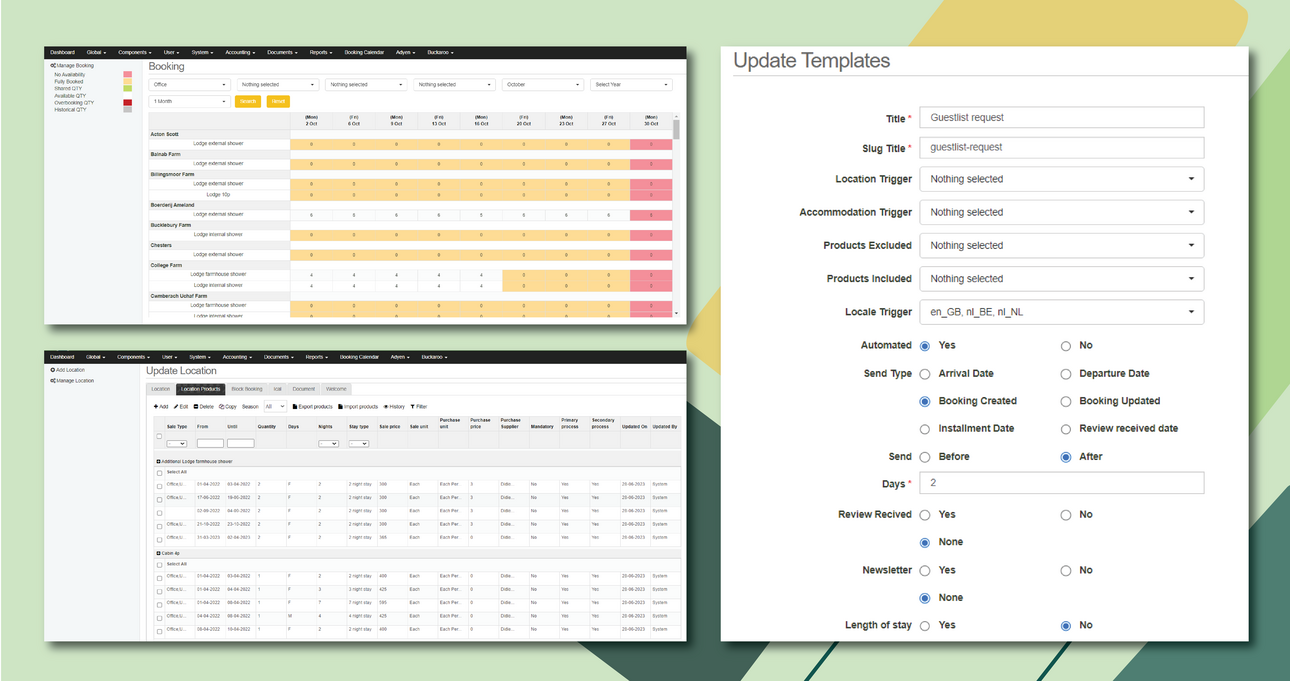
Task: Choose Before for the Send option
Action: [925, 457]
